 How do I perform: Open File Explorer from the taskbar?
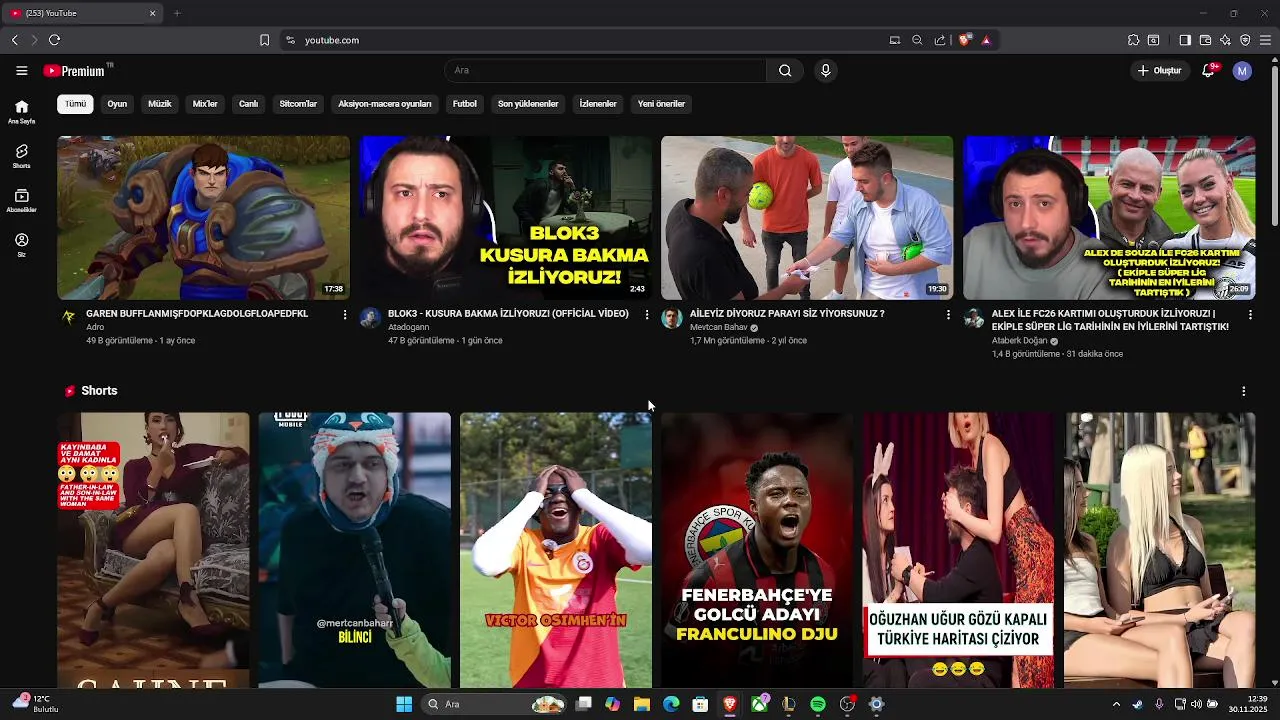(642, 704)
